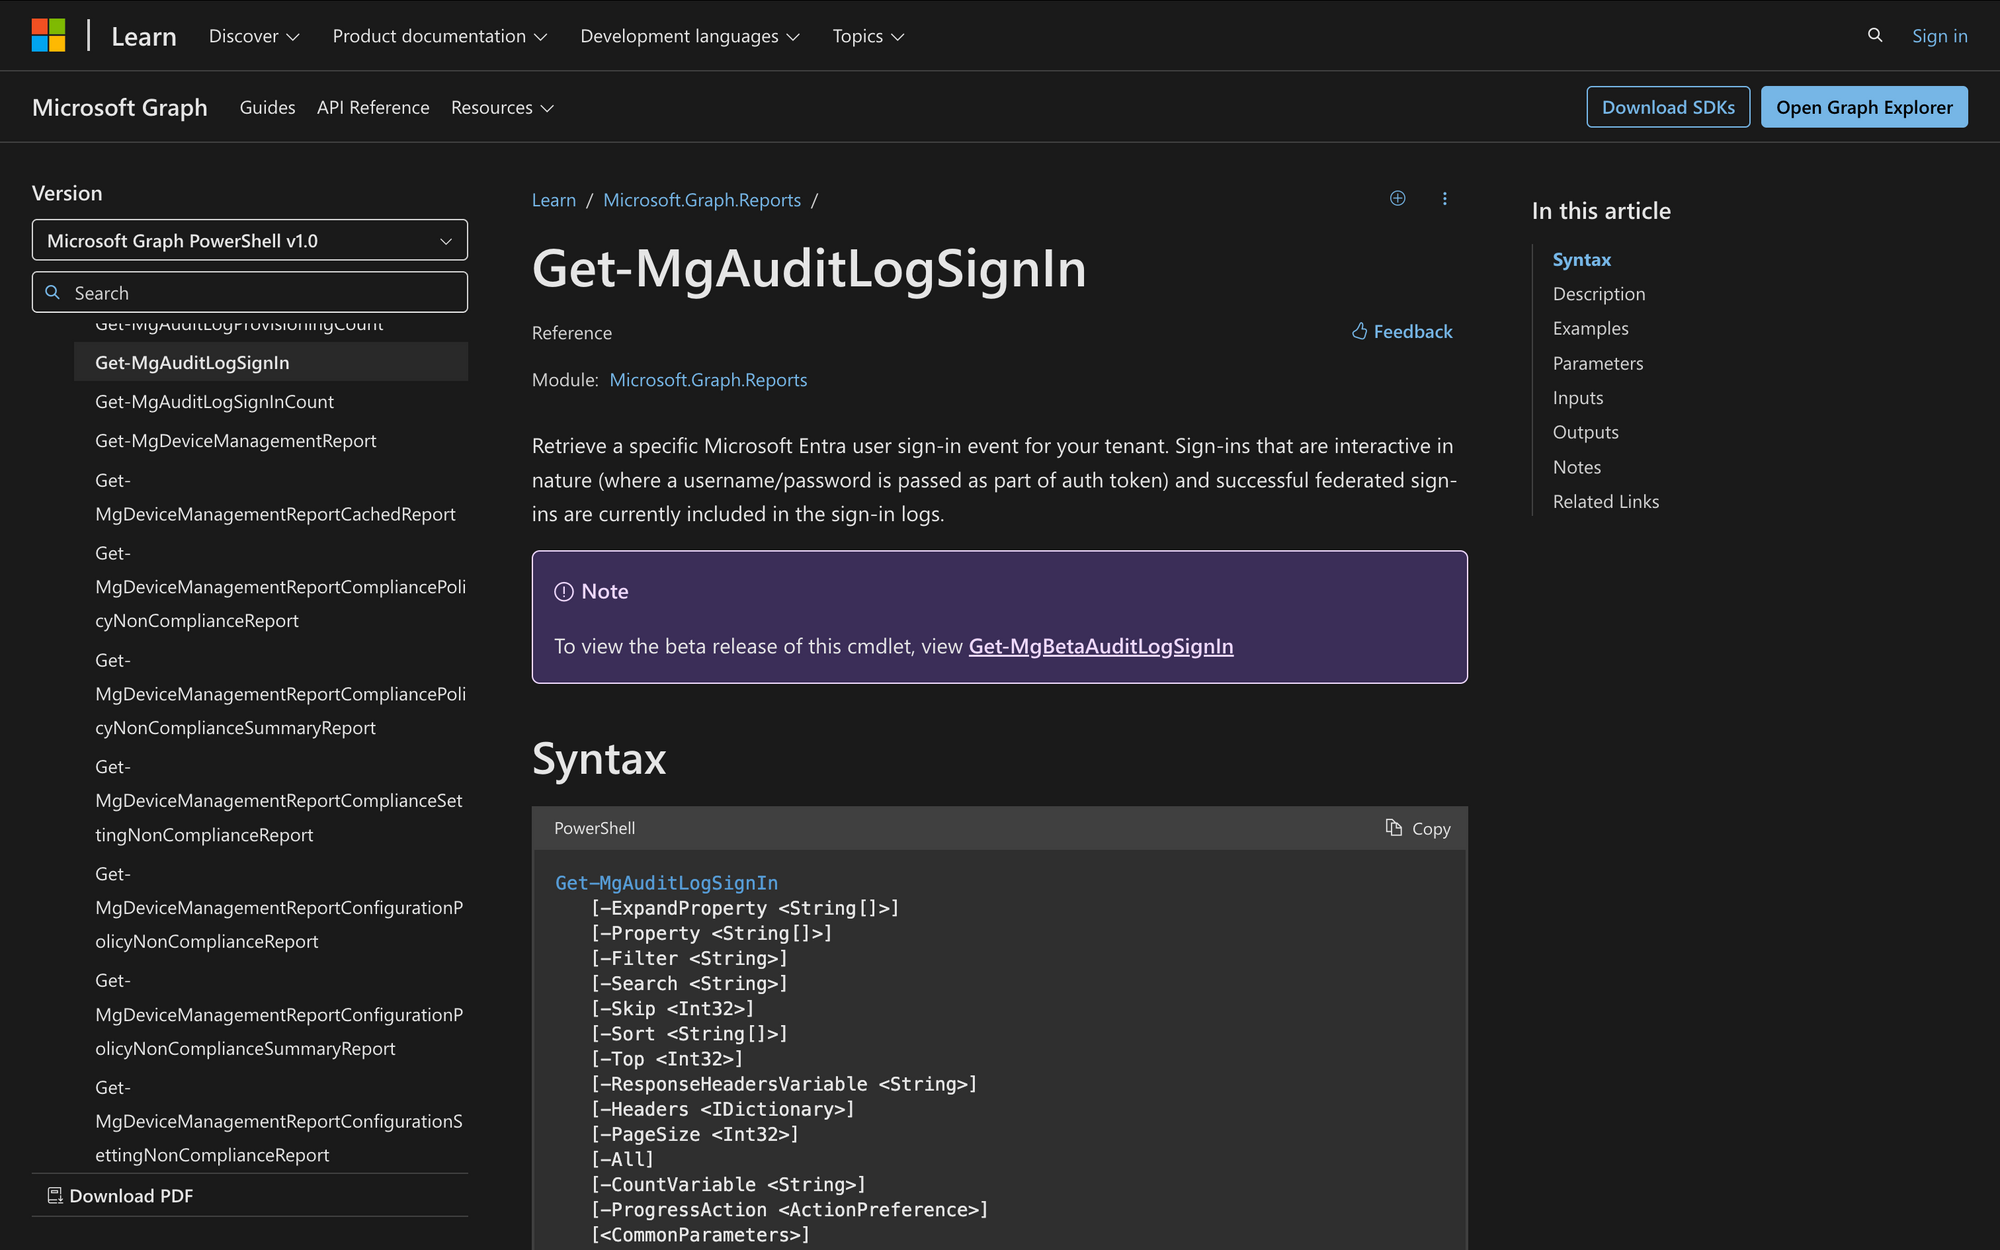Open search with the magnifier icon
Screen dimensions: 2000x1250
(1873, 35)
